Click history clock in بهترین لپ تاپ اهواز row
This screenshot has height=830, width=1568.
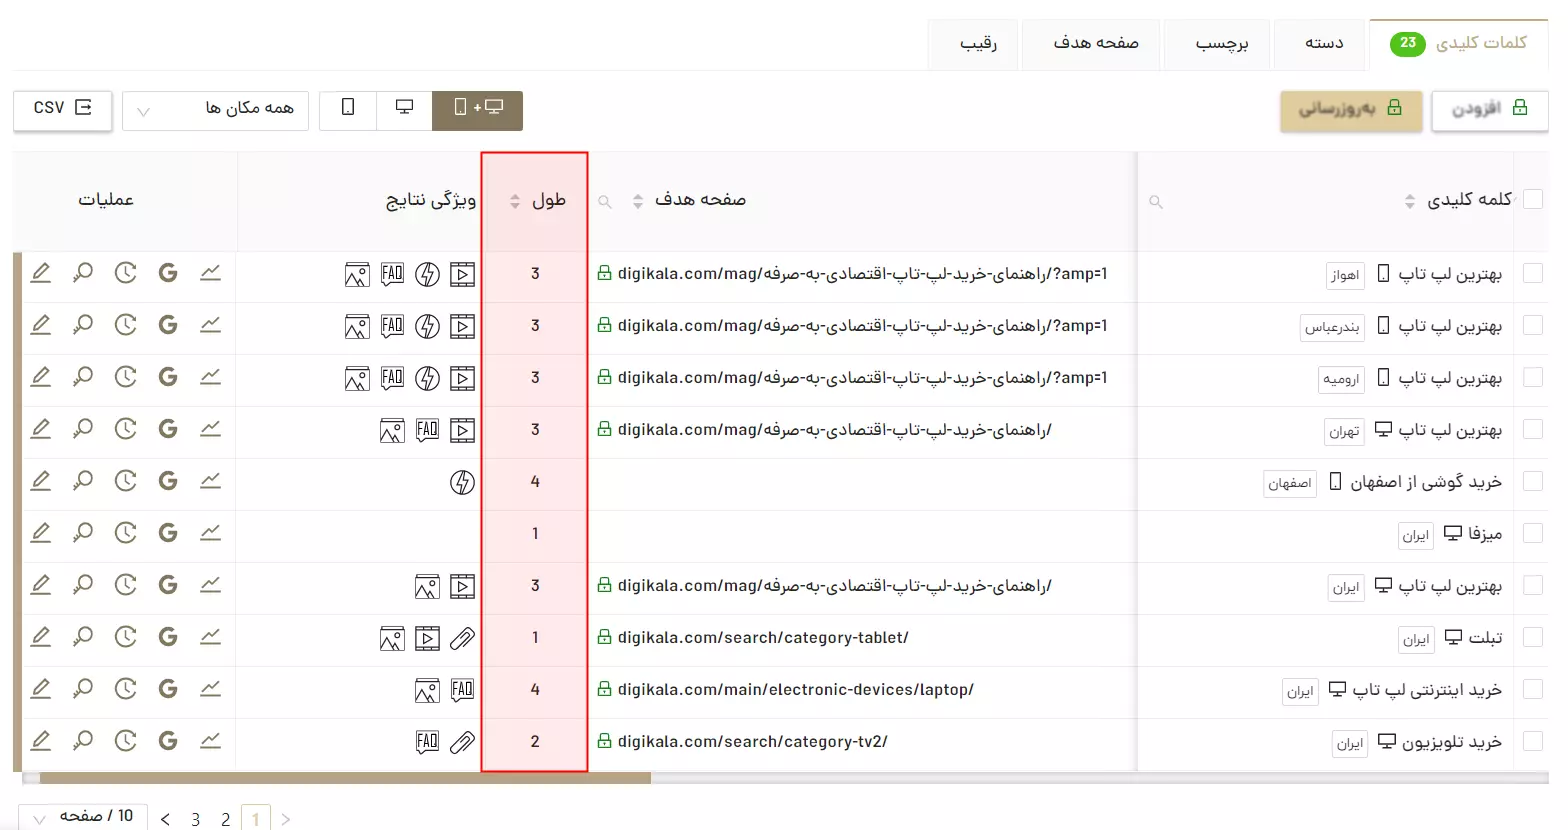(x=125, y=273)
